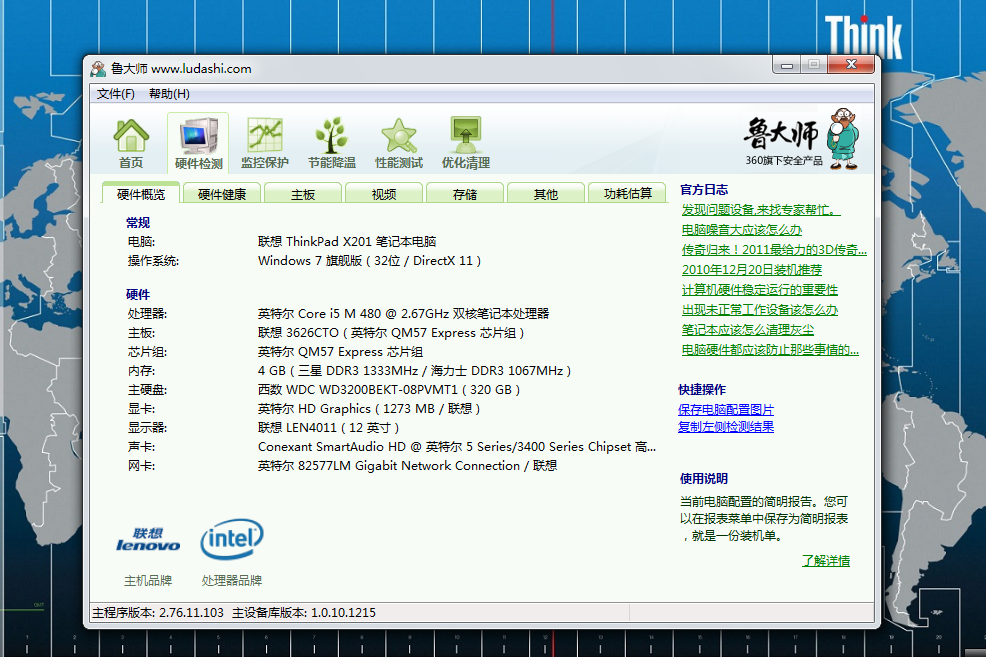Click the Lenovo 主机品牌 logo

(x=148, y=539)
